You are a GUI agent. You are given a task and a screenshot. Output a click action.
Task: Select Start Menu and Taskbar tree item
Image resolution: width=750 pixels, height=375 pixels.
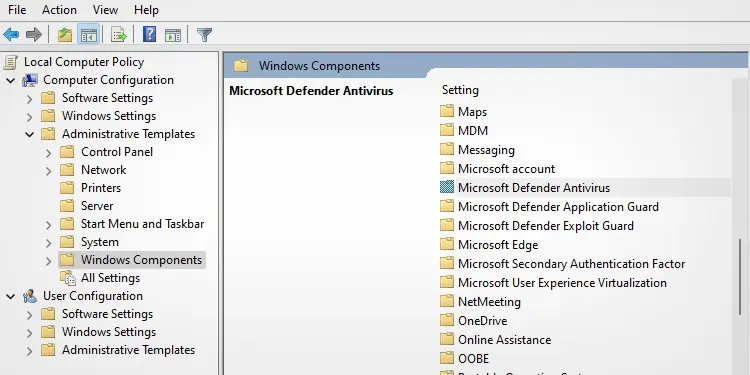[x=143, y=224]
